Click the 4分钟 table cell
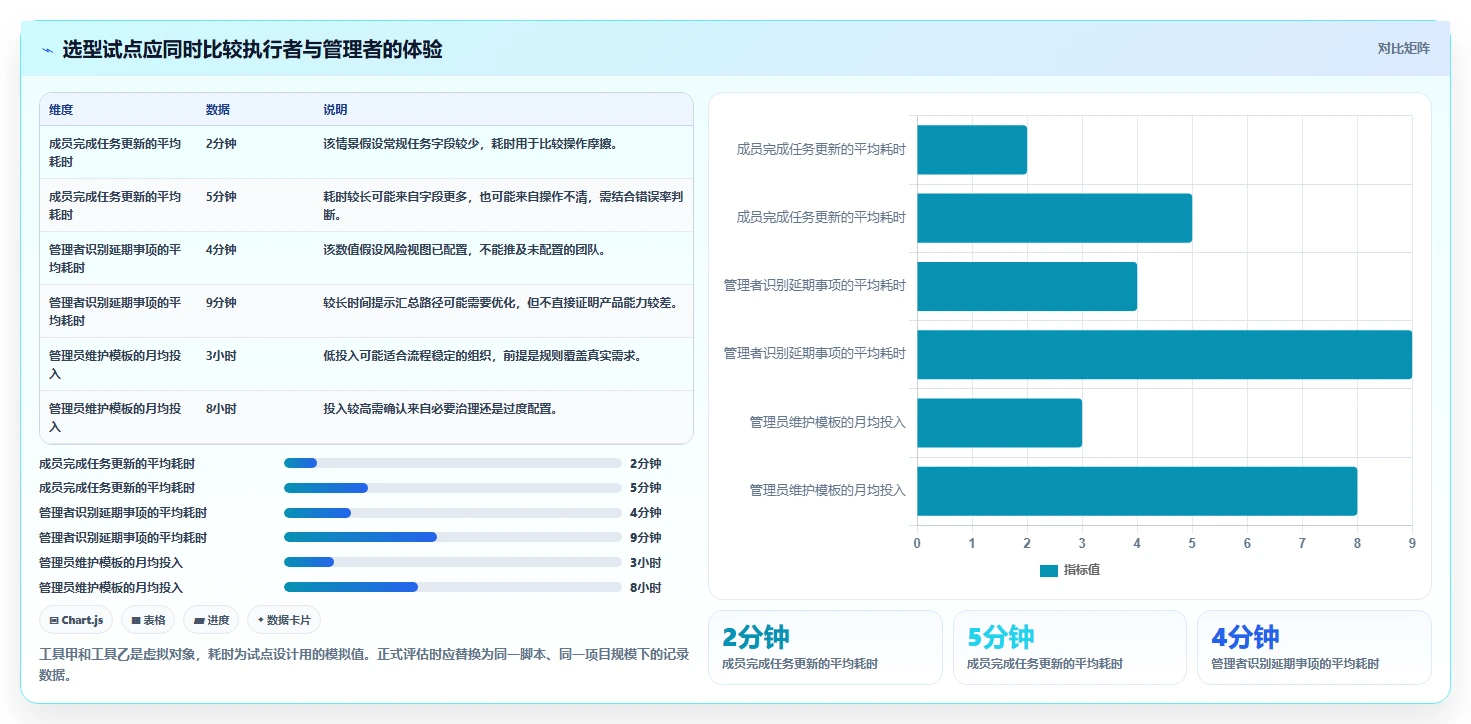This screenshot has height=724, width=1471. click(x=221, y=250)
